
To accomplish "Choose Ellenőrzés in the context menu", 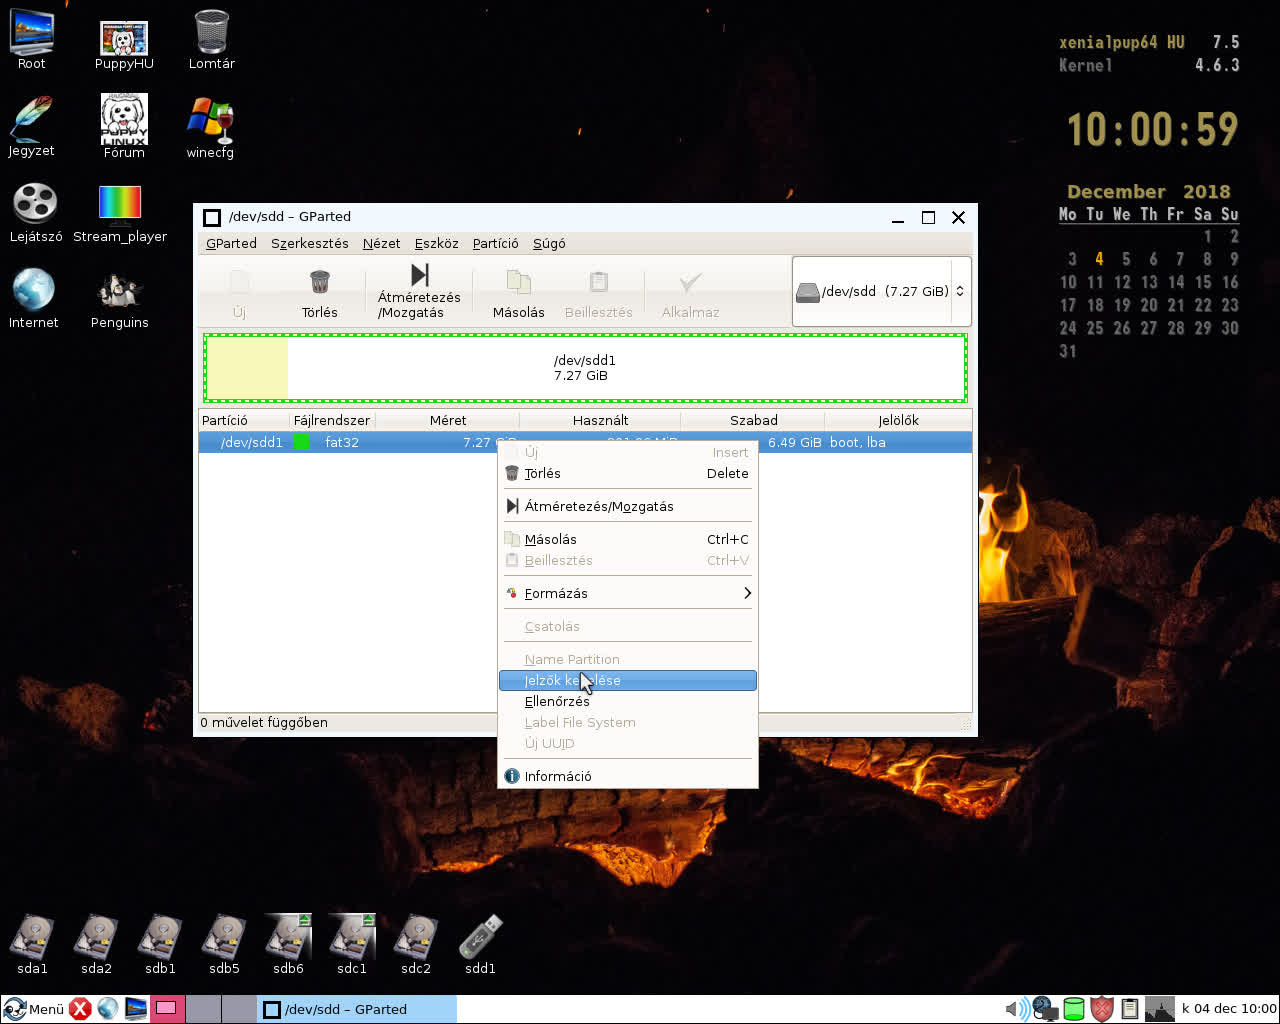I will 627,701.
